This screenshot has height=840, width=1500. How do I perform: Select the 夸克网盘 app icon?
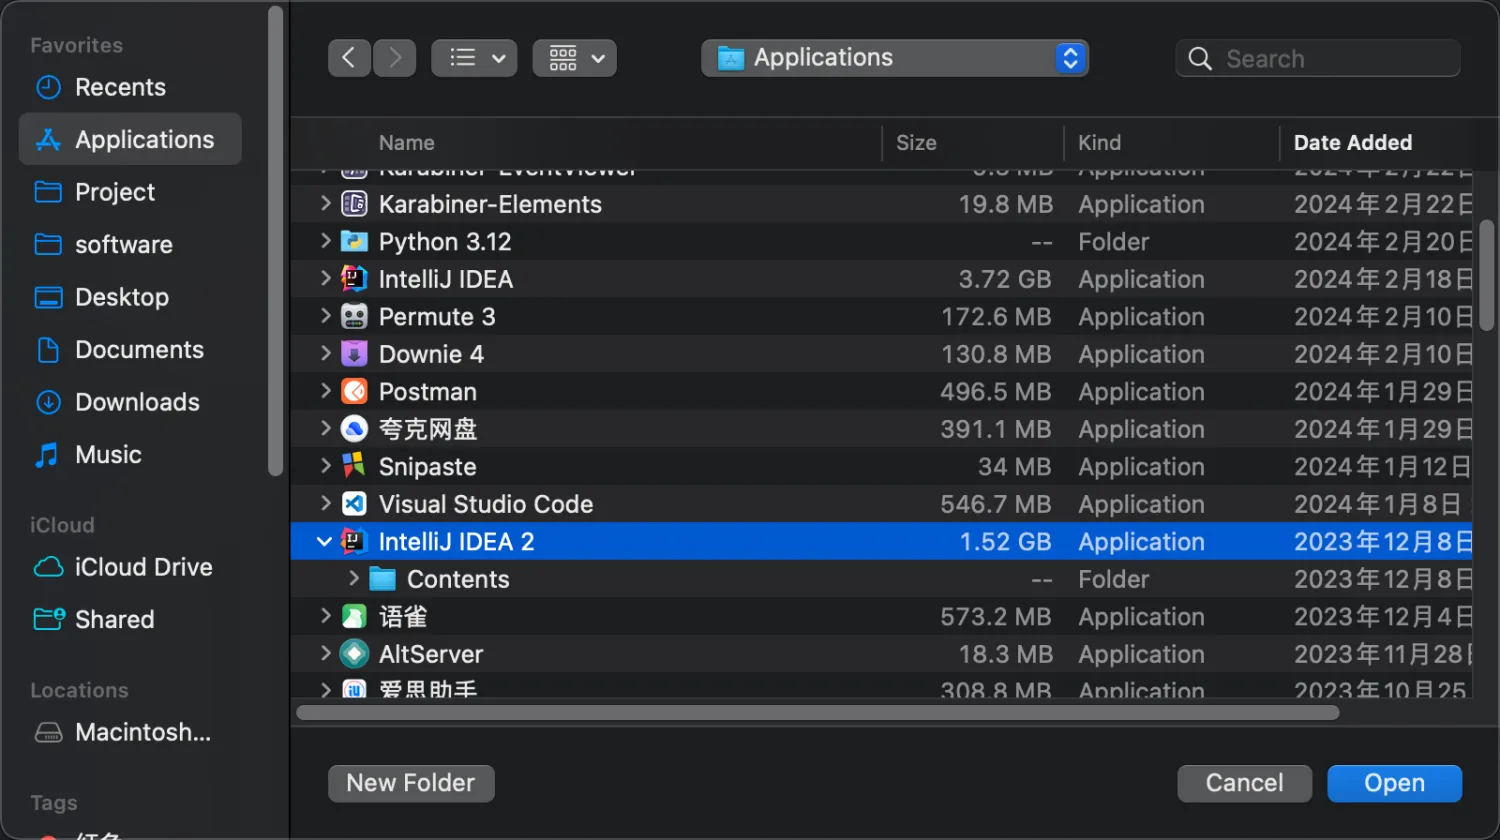coord(354,429)
